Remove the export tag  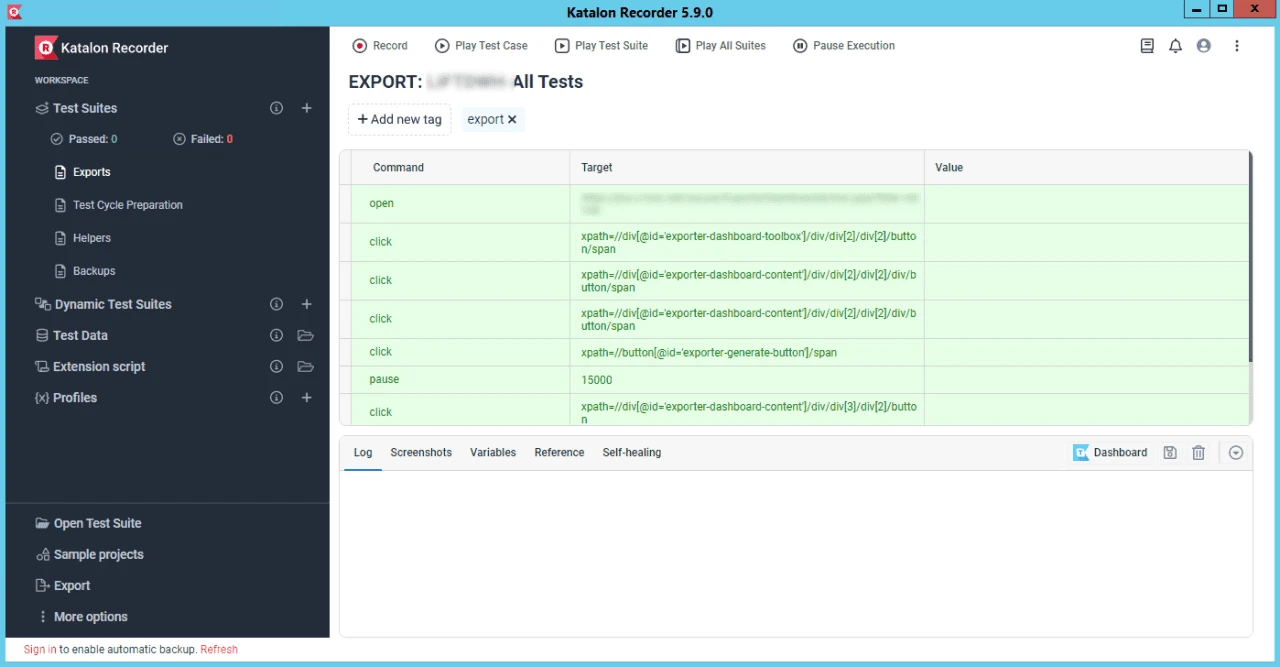click(x=512, y=119)
